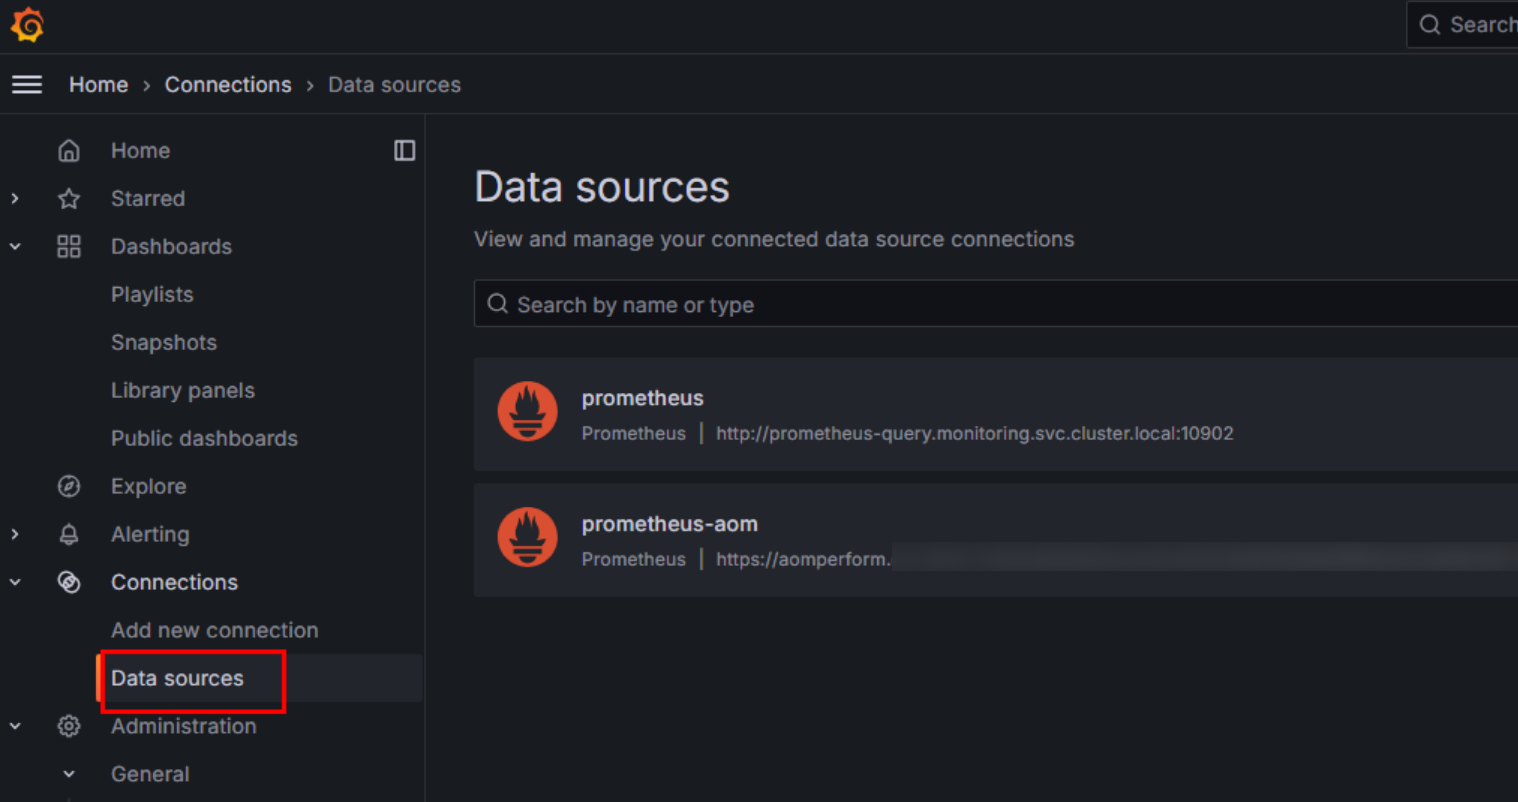Open Administration in the sidebar

(x=184, y=727)
